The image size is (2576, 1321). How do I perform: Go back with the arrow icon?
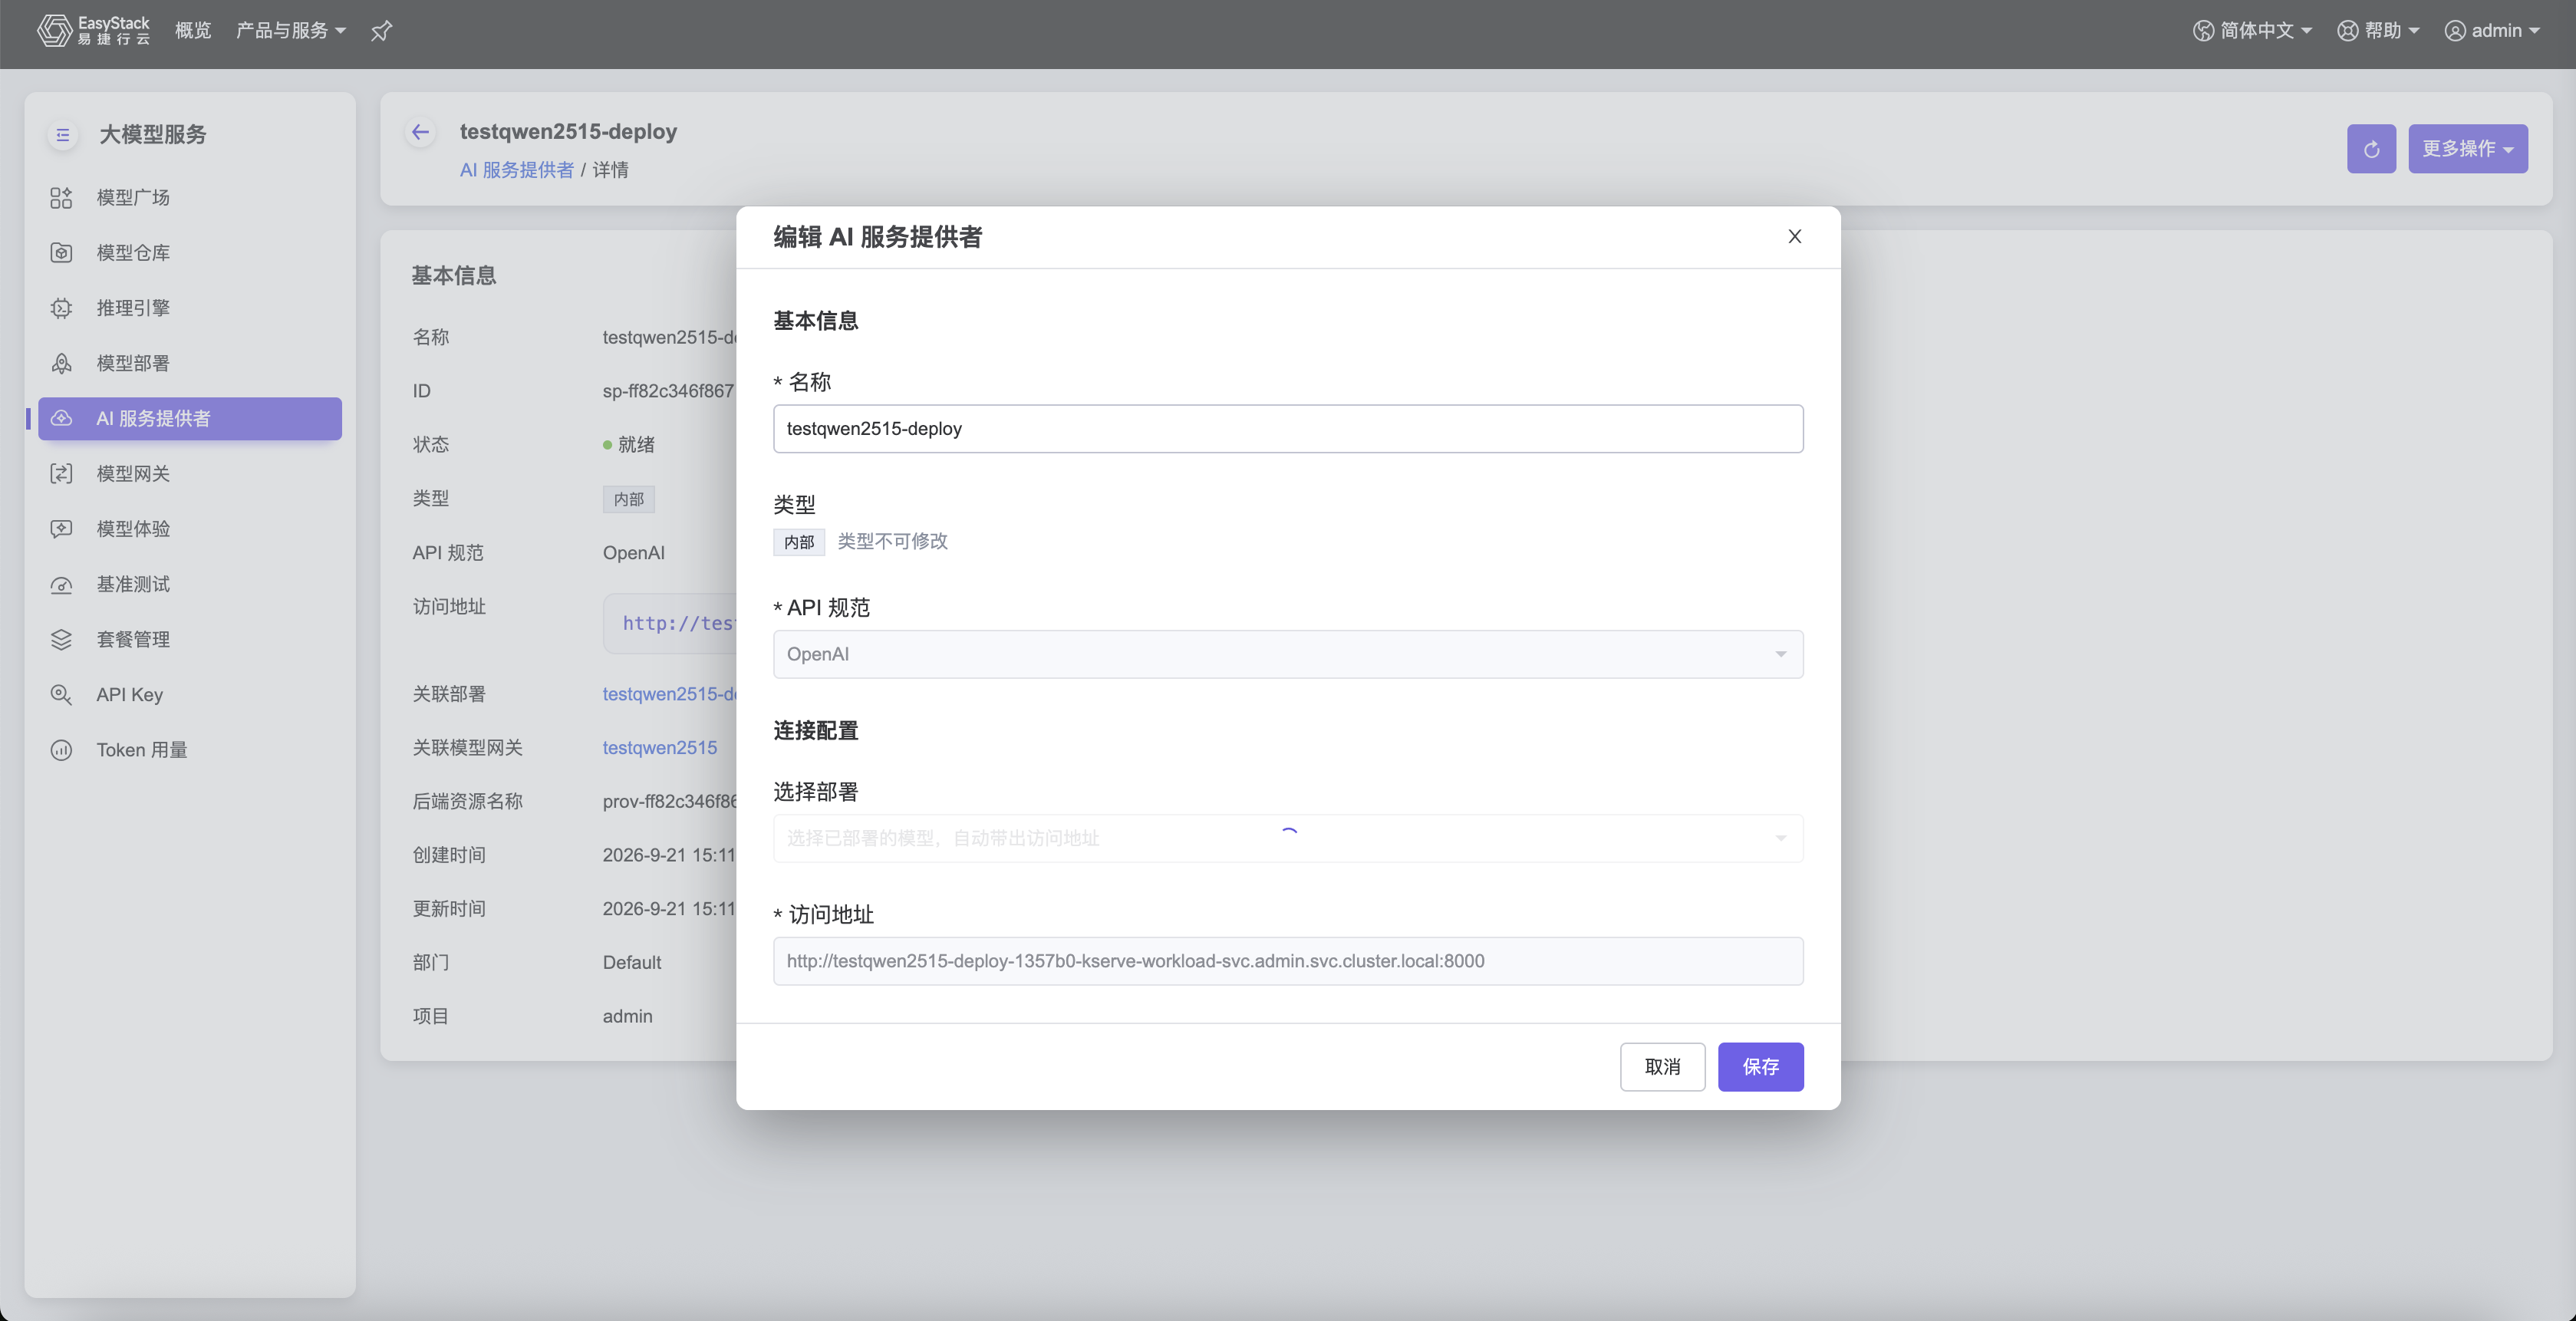click(420, 132)
